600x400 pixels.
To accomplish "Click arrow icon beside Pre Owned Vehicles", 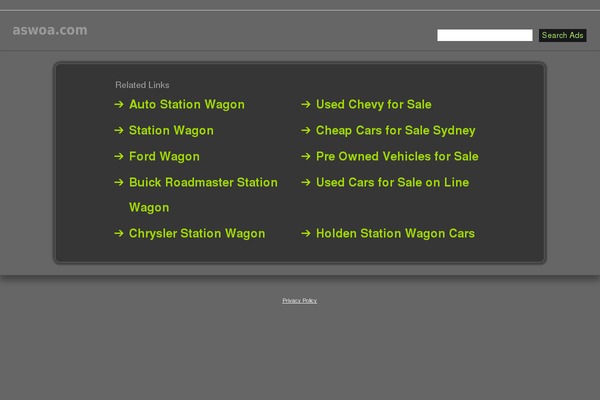I will click(x=306, y=156).
